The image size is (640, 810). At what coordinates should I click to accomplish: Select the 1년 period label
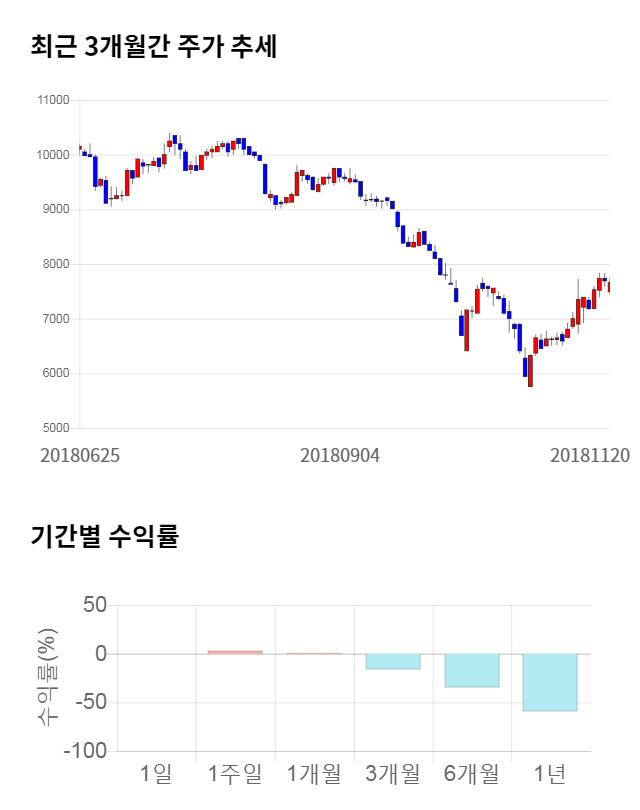(x=550, y=773)
